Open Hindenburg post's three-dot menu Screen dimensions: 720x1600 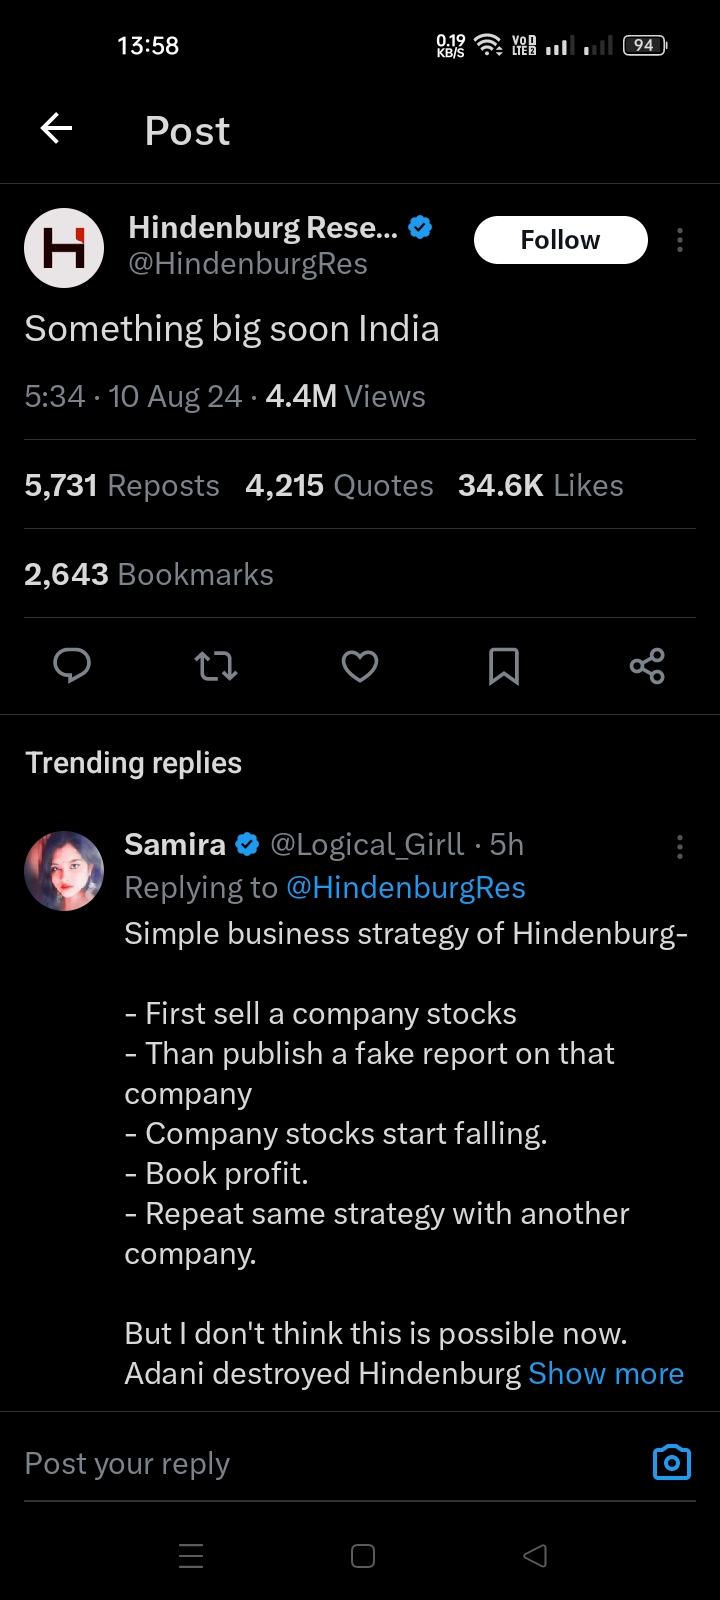[x=680, y=240]
